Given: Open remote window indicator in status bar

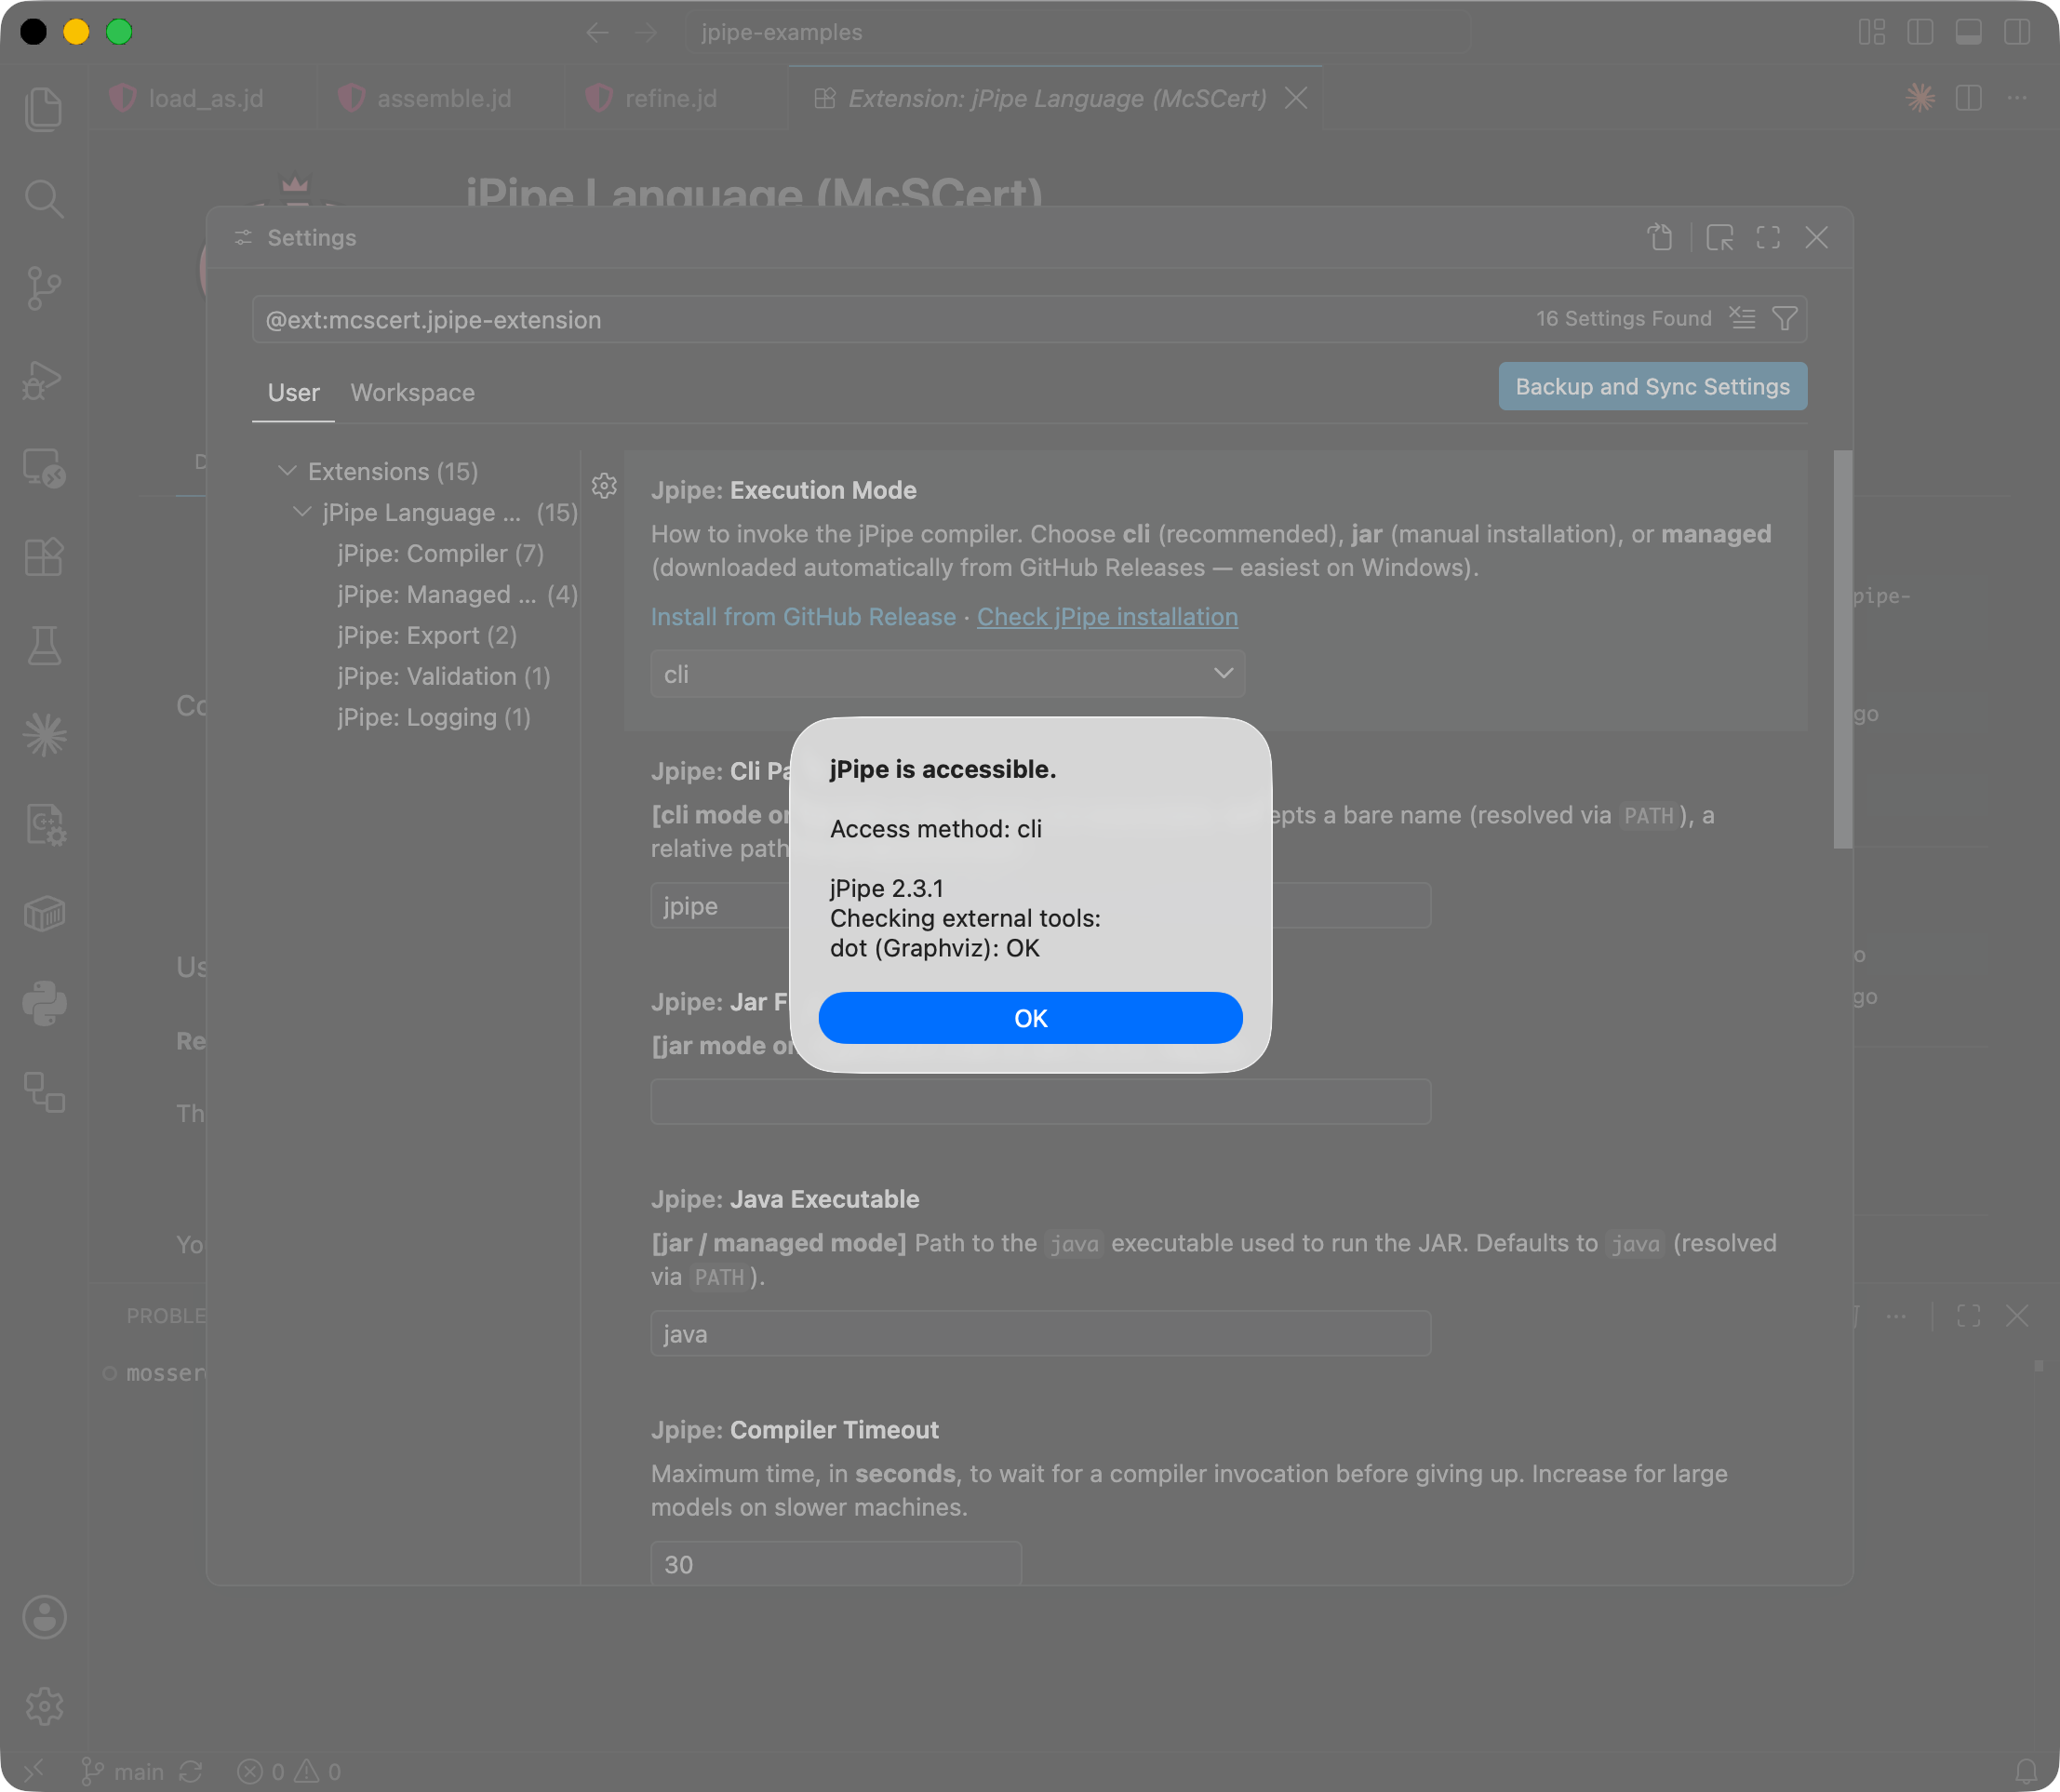Looking at the screenshot, I should click(x=33, y=1772).
